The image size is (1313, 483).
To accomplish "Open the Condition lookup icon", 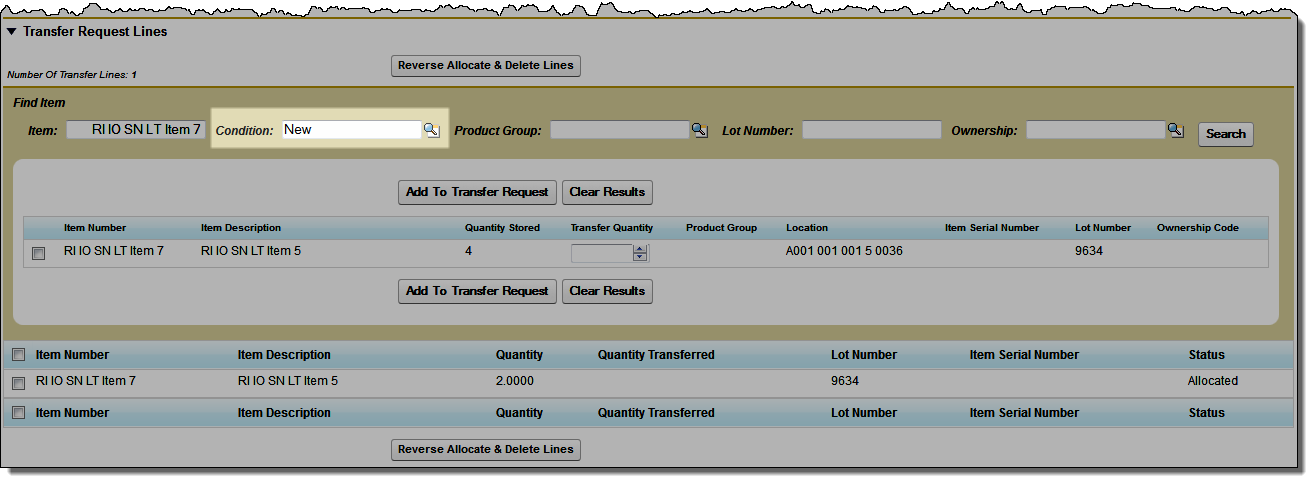I will [x=431, y=130].
